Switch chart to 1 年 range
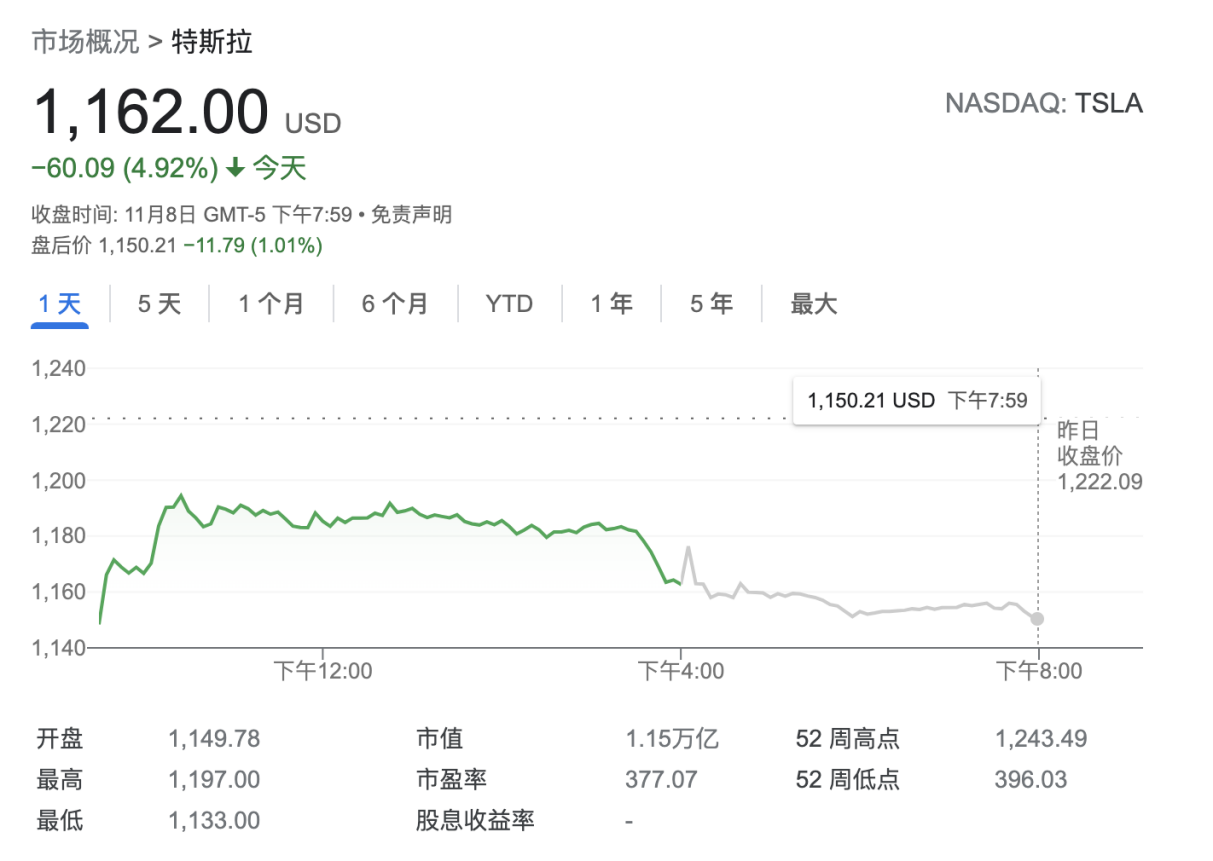The width and height of the screenshot is (1213, 861). pyautogui.click(x=611, y=304)
